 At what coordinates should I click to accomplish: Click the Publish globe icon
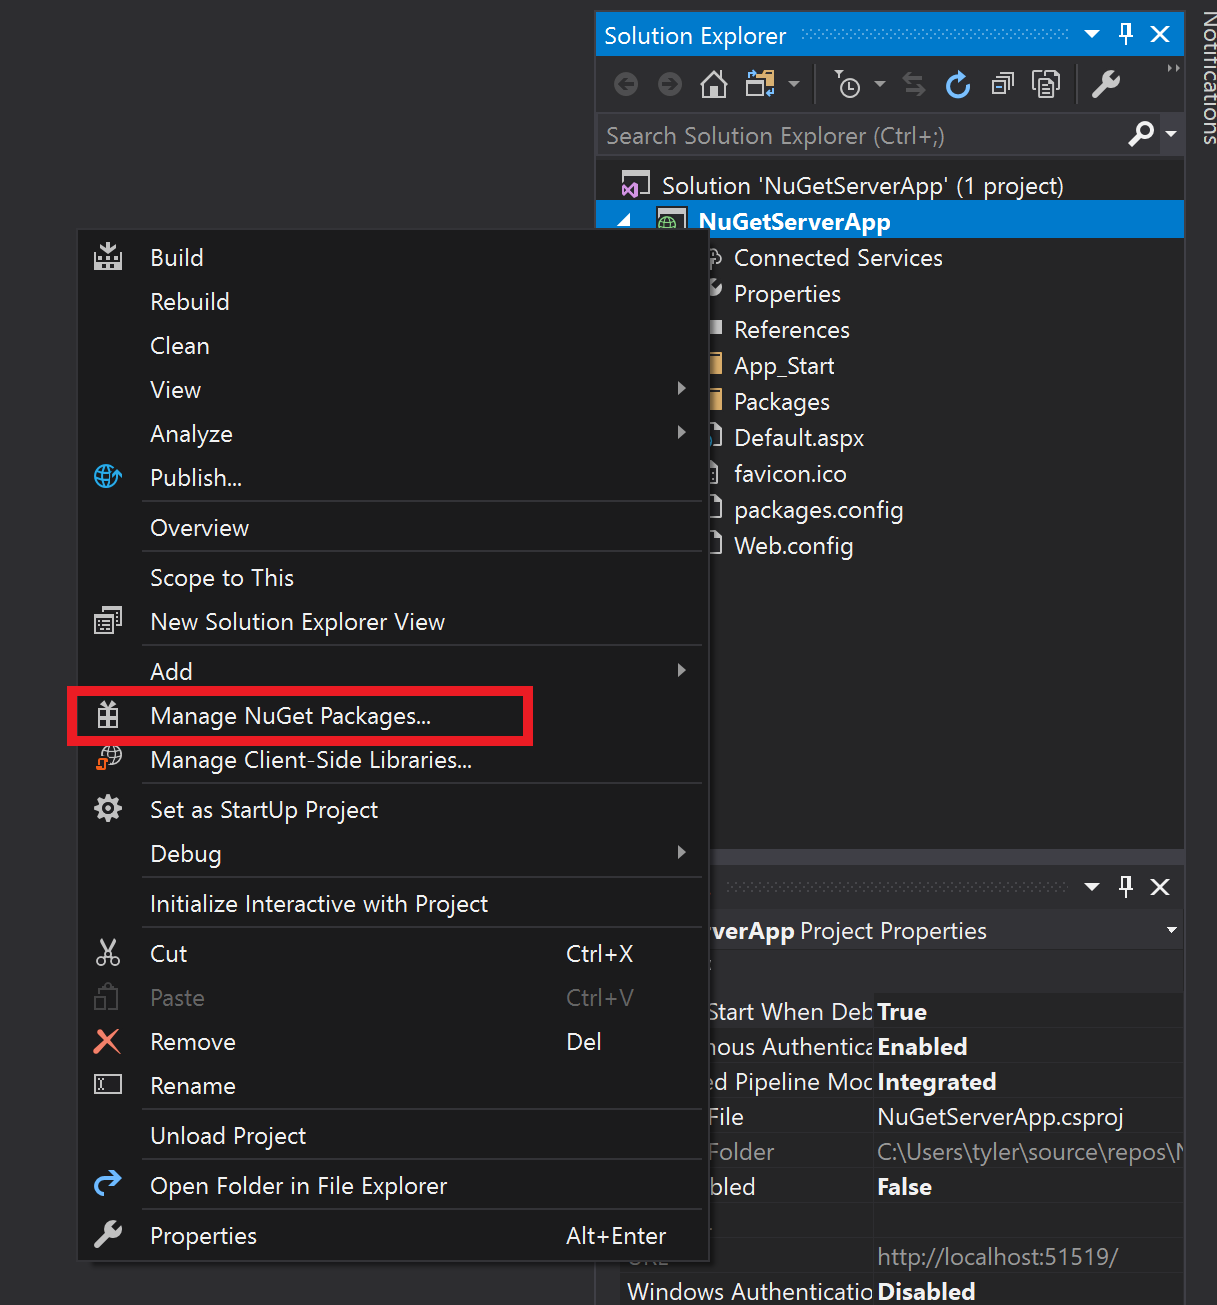(x=108, y=477)
